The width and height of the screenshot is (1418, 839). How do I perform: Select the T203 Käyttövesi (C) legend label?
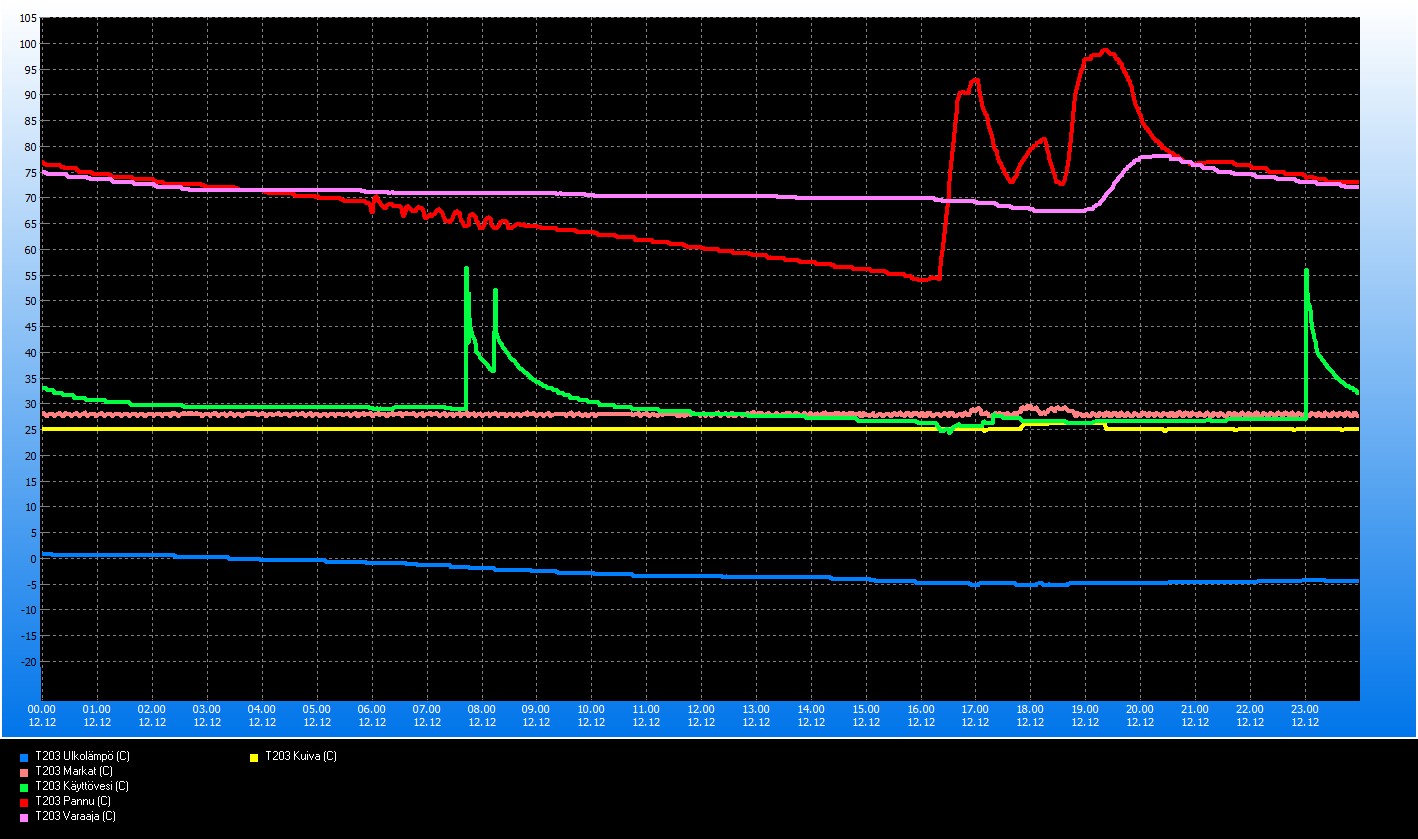pos(81,787)
